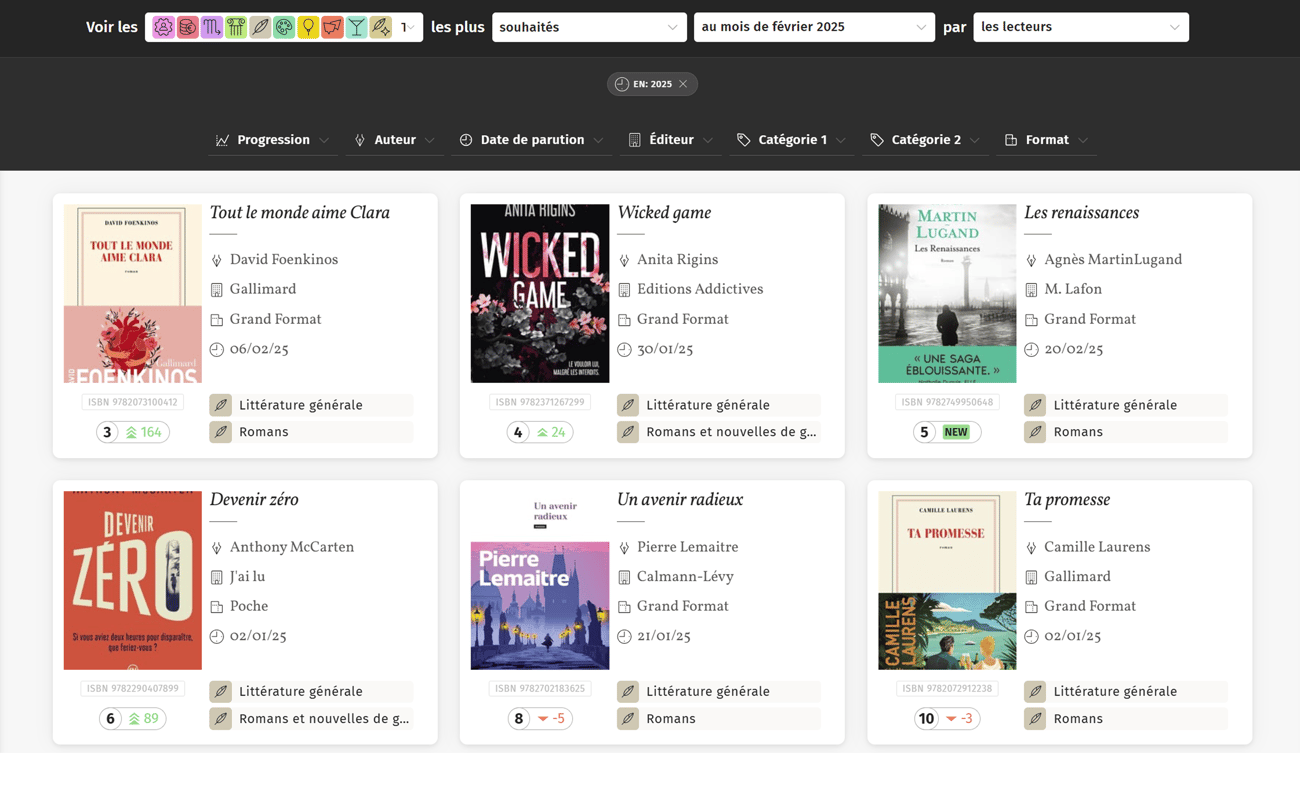The height and width of the screenshot is (788, 1300).
Task: Open the Progression filter menu
Action: tap(273, 140)
